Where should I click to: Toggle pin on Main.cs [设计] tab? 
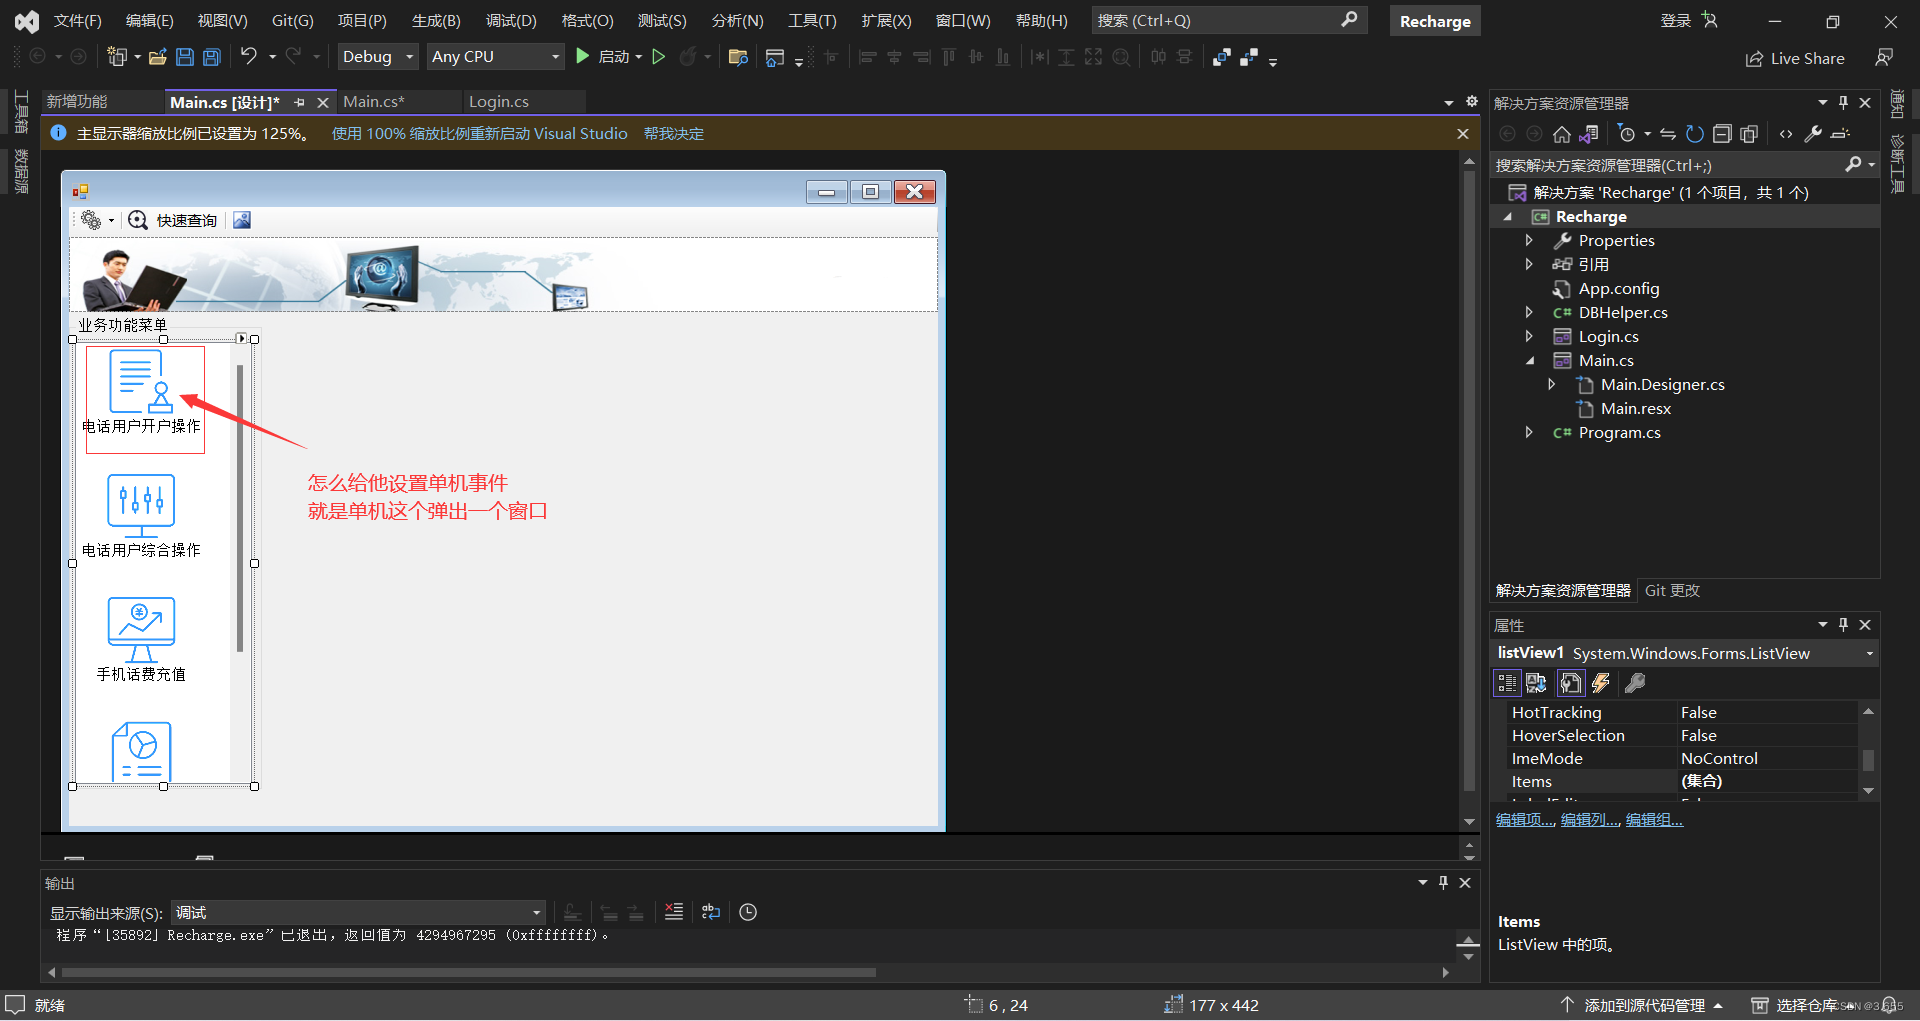299,102
